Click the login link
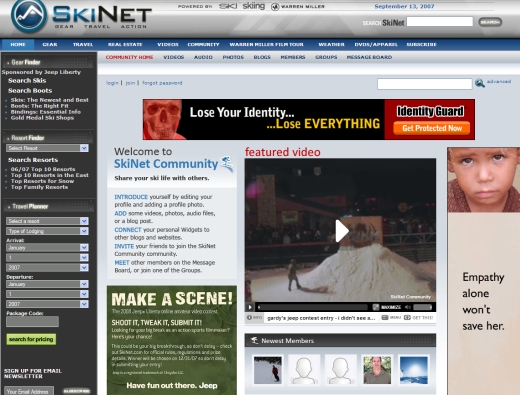Image resolution: width=520 pixels, height=395 pixels. [x=112, y=83]
